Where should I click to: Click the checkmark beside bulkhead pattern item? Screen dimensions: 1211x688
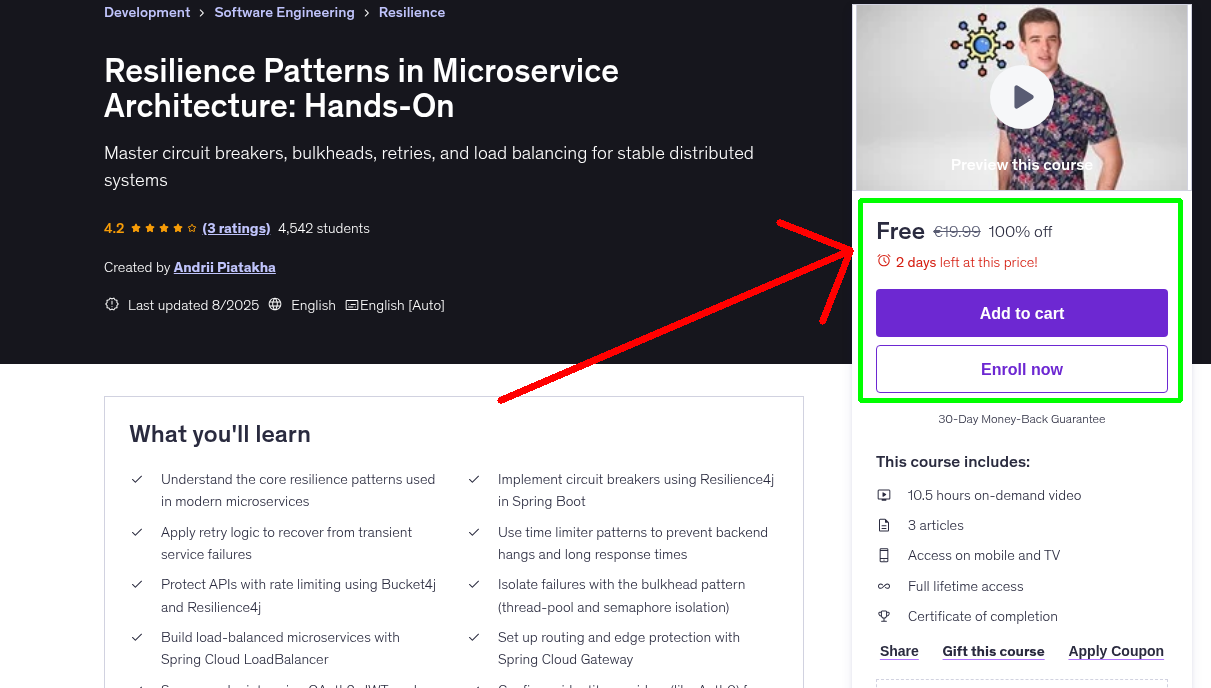click(x=473, y=584)
